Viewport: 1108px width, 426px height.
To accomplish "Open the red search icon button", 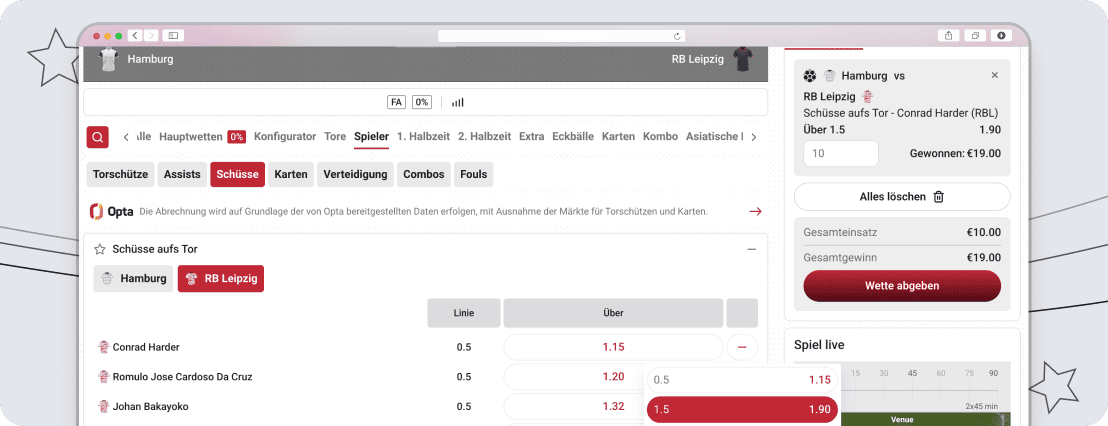I will [98, 137].
